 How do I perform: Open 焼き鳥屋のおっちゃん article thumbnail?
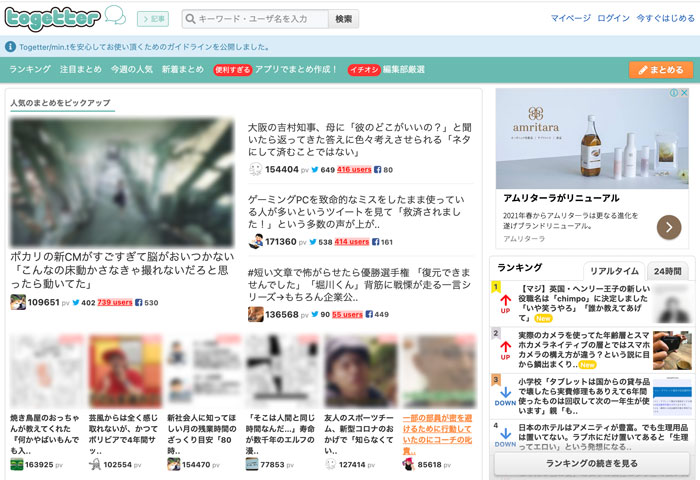pos(46,371)
